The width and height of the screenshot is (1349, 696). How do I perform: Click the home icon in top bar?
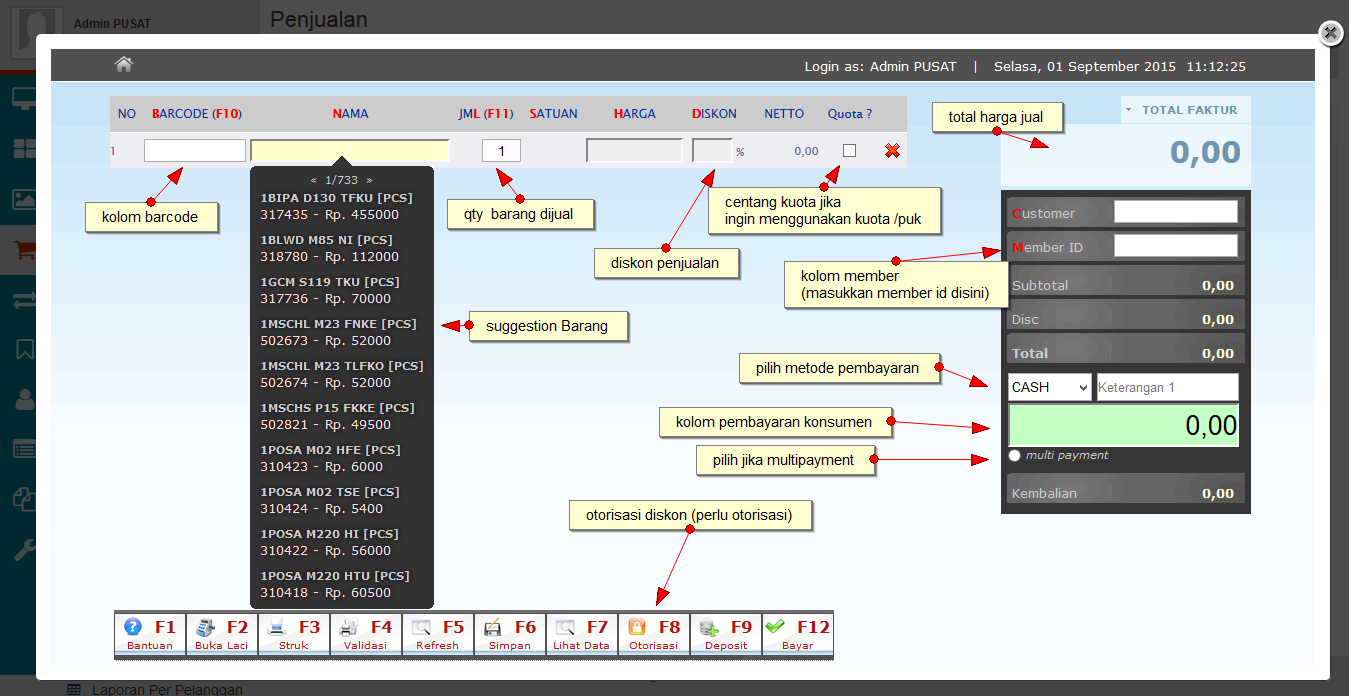pyautogui.click(x=124, y=65)
